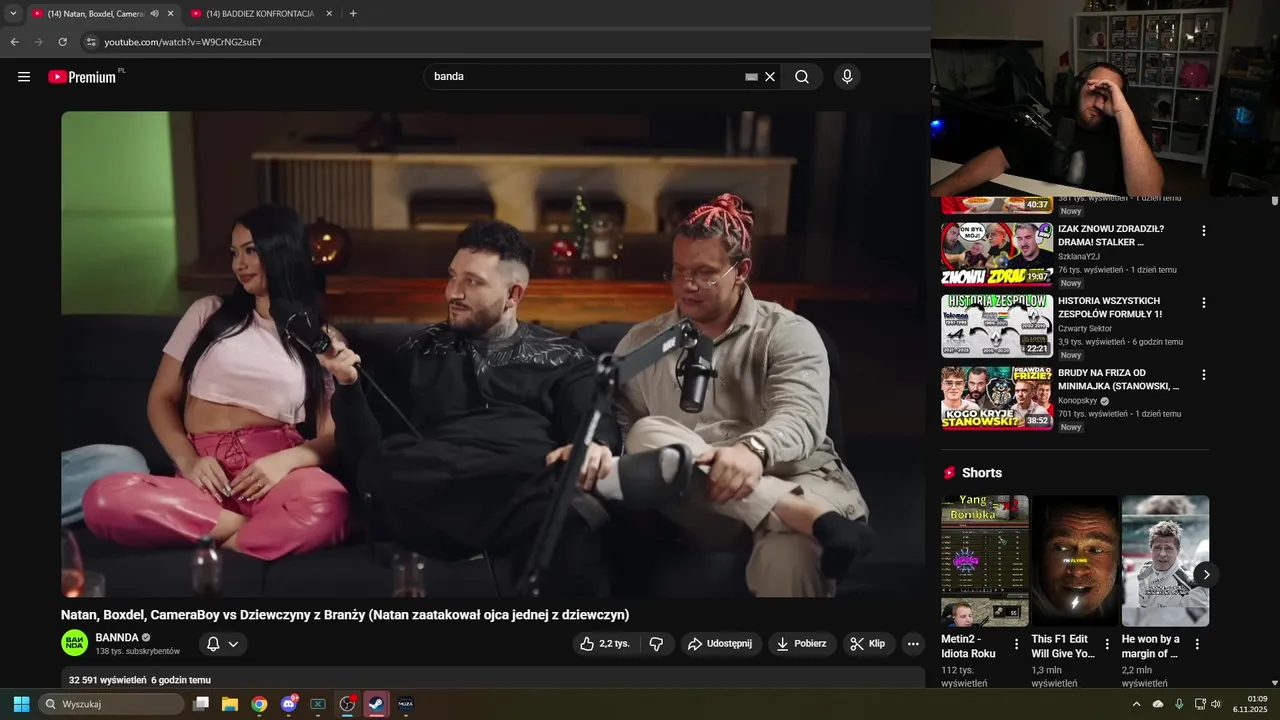Open the Windows Start menu
Screen dimensions: 1280x720
[x=21, y=704]
